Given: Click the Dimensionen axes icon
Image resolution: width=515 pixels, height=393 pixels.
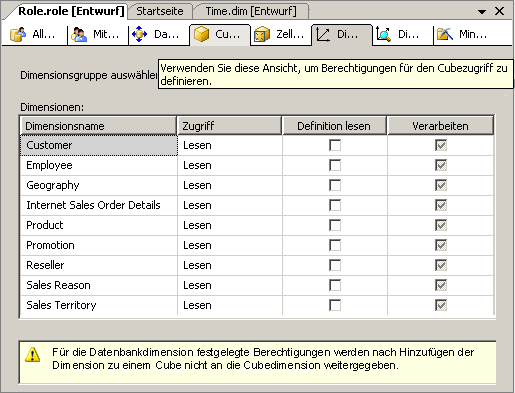Looking at the screenshot, I should pos(323,34).
